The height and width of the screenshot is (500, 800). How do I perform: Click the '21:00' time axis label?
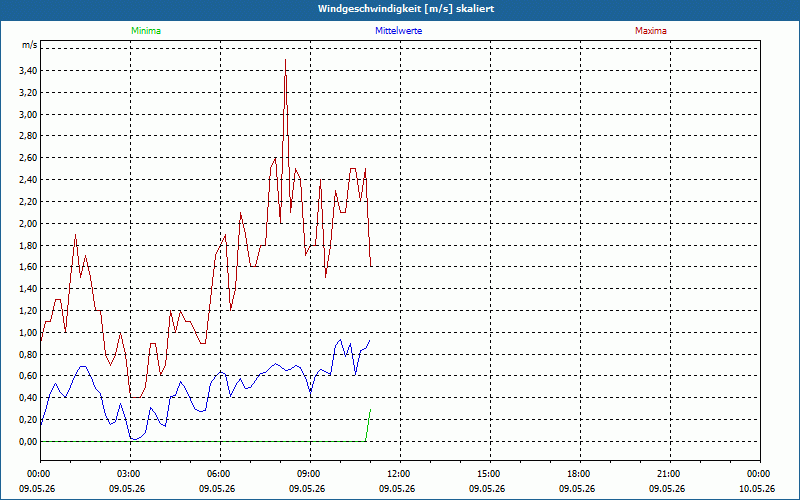click(670, 474)
